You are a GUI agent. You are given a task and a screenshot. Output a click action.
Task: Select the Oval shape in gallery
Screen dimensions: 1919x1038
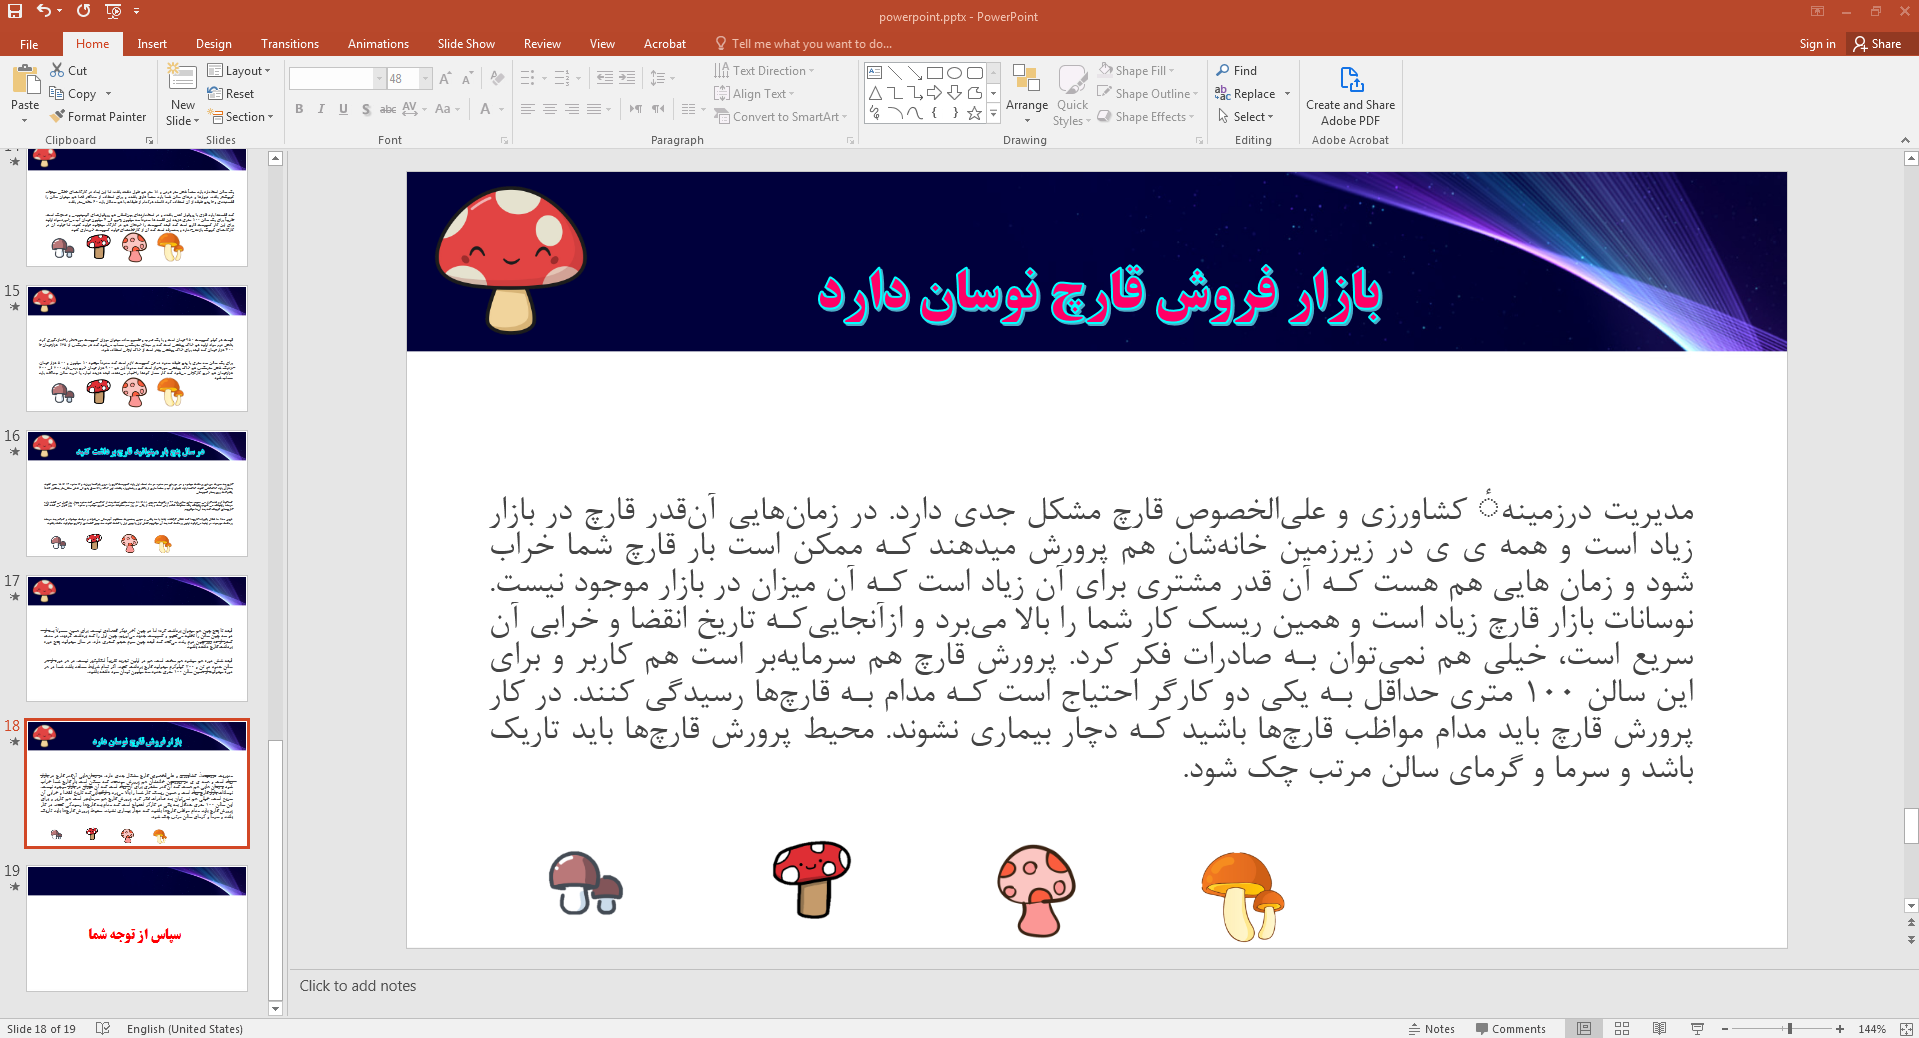click(954, 73)
